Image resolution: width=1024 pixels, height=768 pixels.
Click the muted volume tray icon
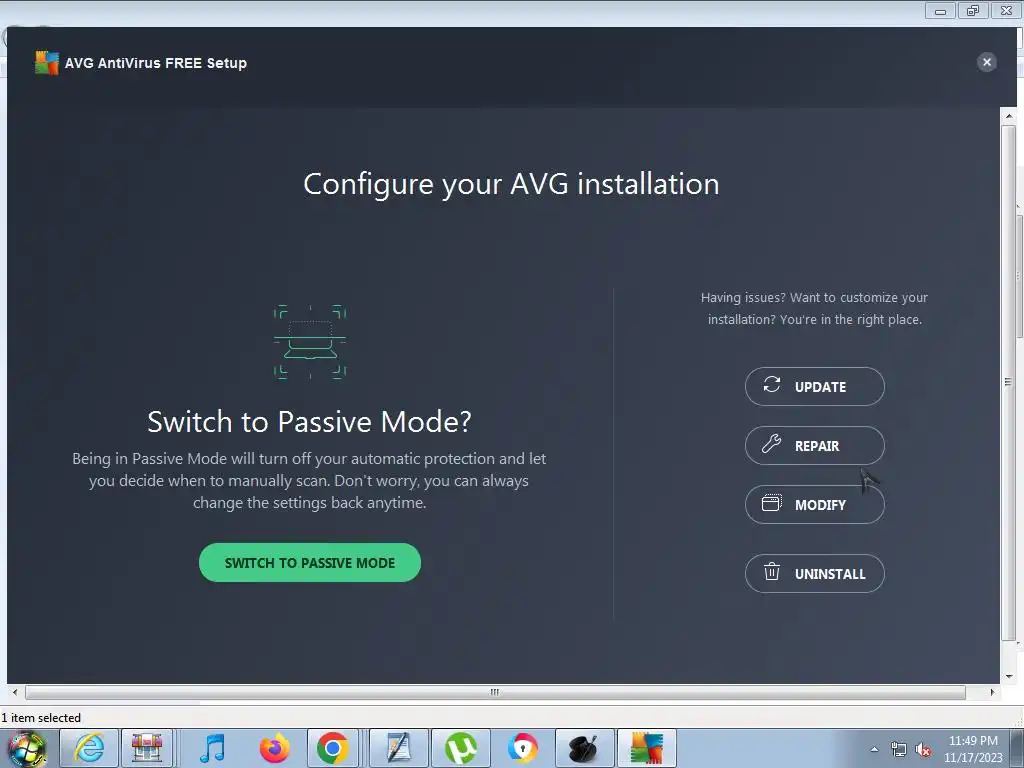[x=923, y=750]
